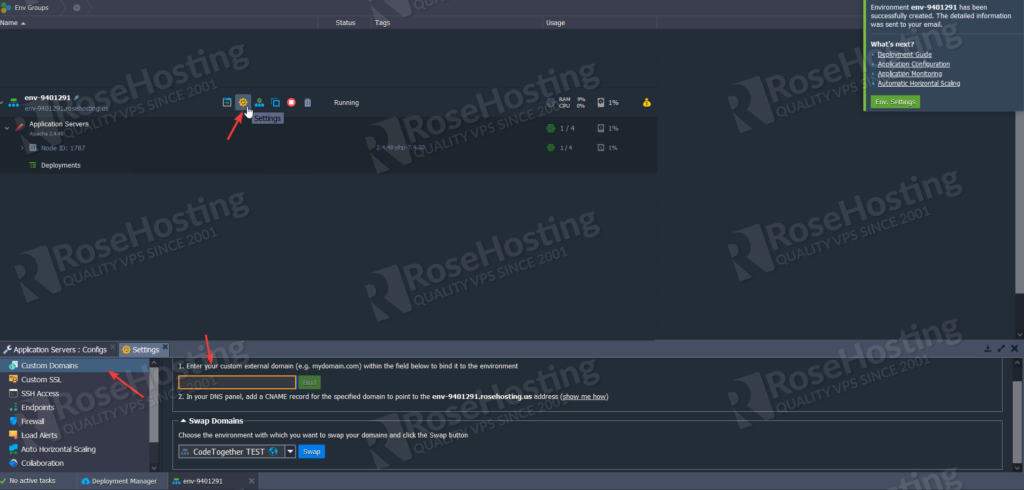This screenshot has height=490, width=1024.
Task: Click the settings list down arrow
Action: pyautogui.click(x=154, y=468)
